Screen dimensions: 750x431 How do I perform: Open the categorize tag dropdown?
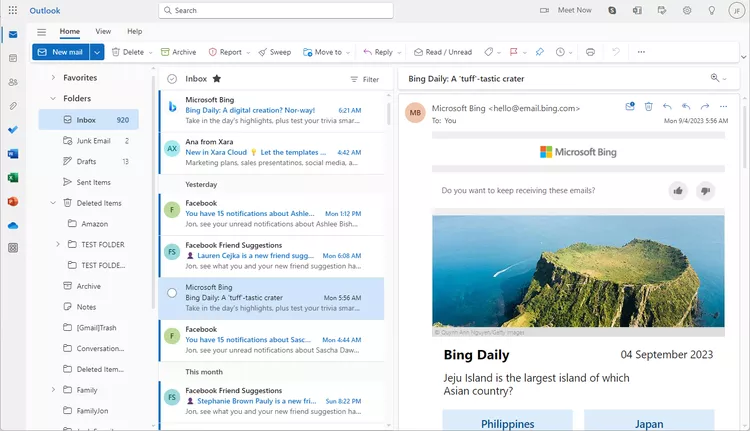point(499,53)
